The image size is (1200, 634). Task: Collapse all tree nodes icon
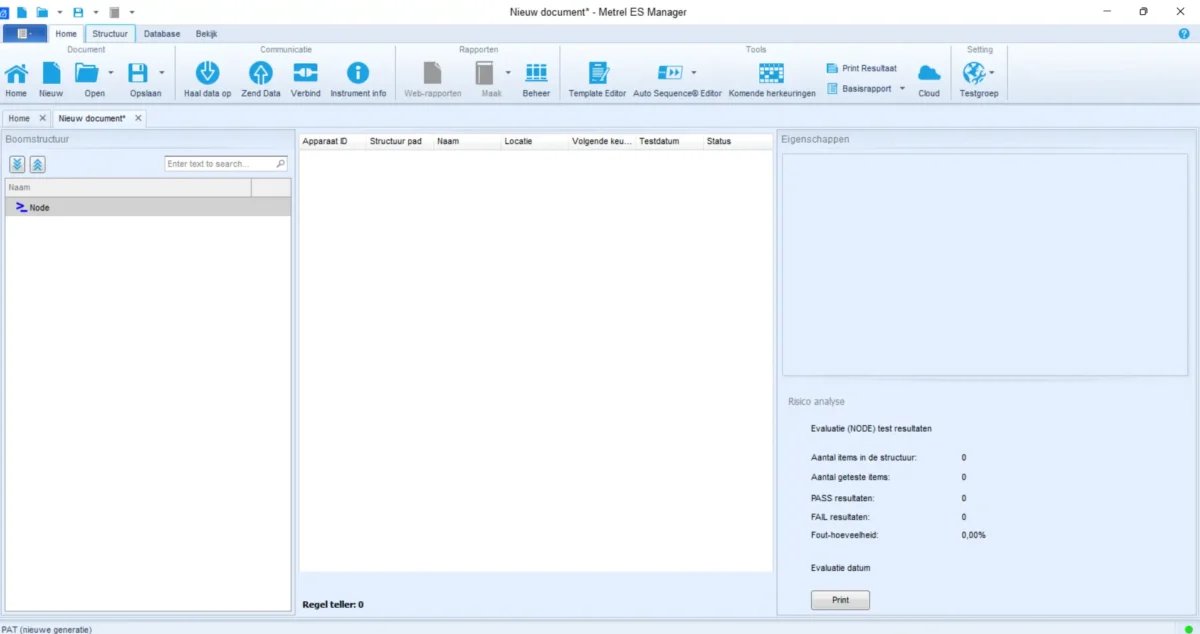tap(37, 164)
